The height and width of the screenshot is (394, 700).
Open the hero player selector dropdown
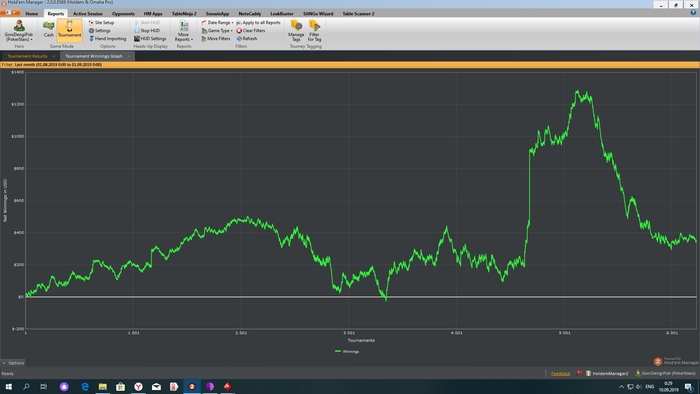point(19,31)
